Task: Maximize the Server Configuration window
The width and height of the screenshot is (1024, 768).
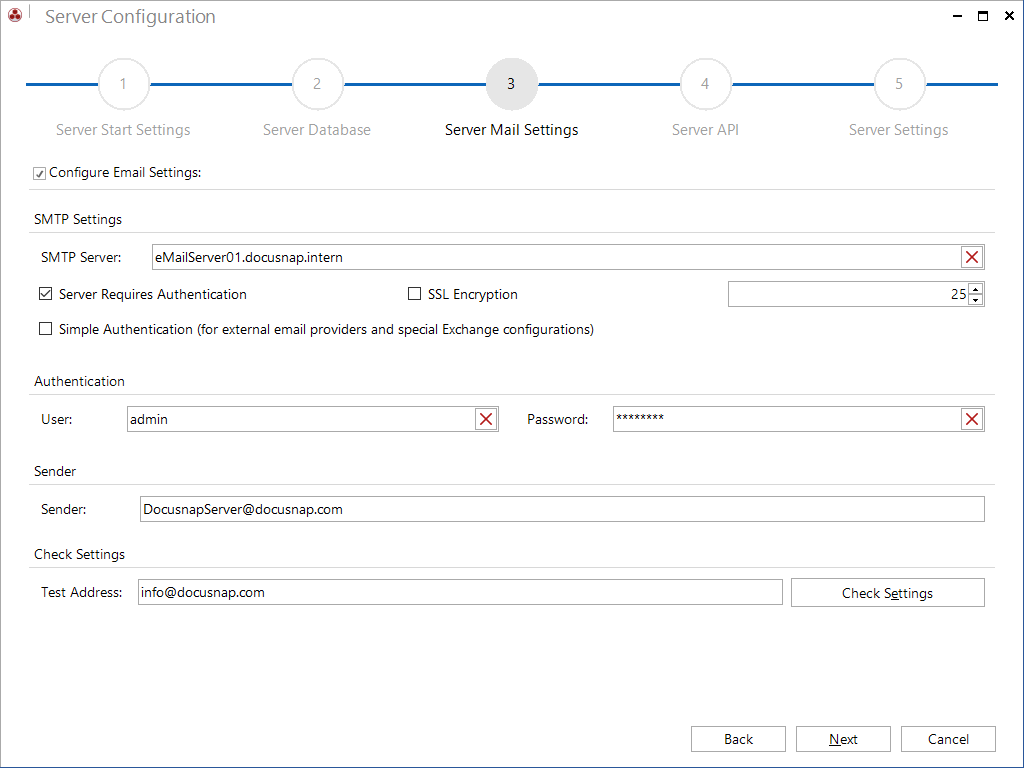Action: pyautogui.click(x=983, y=16)
